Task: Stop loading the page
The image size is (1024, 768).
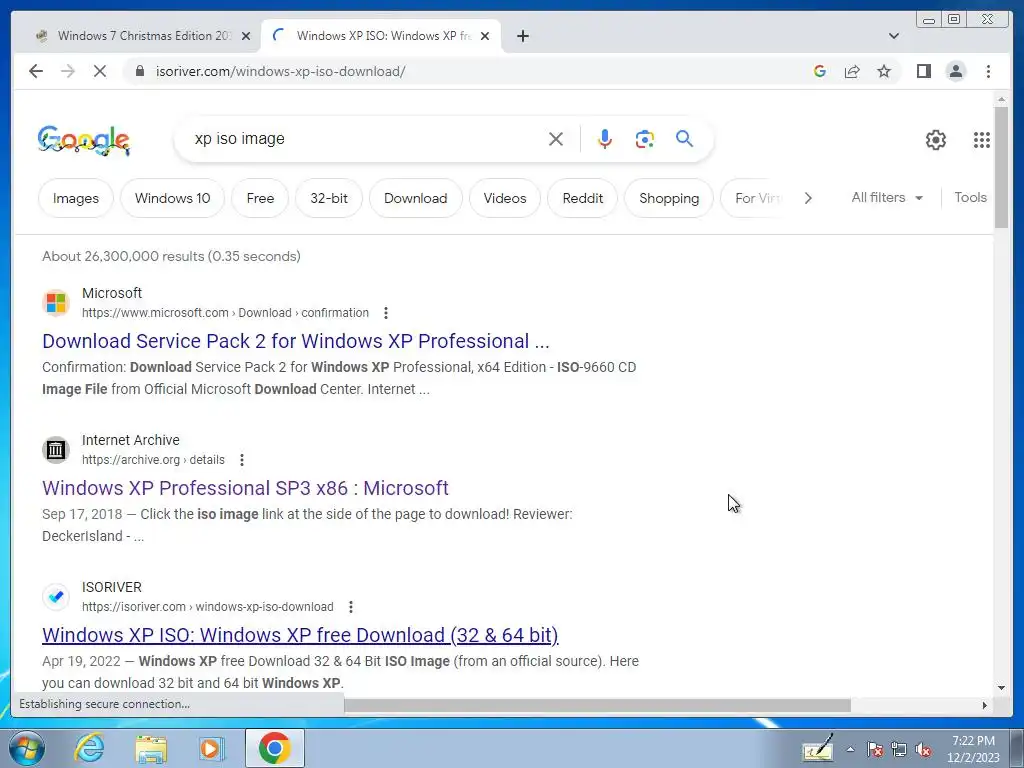Action: coord(100,71)
